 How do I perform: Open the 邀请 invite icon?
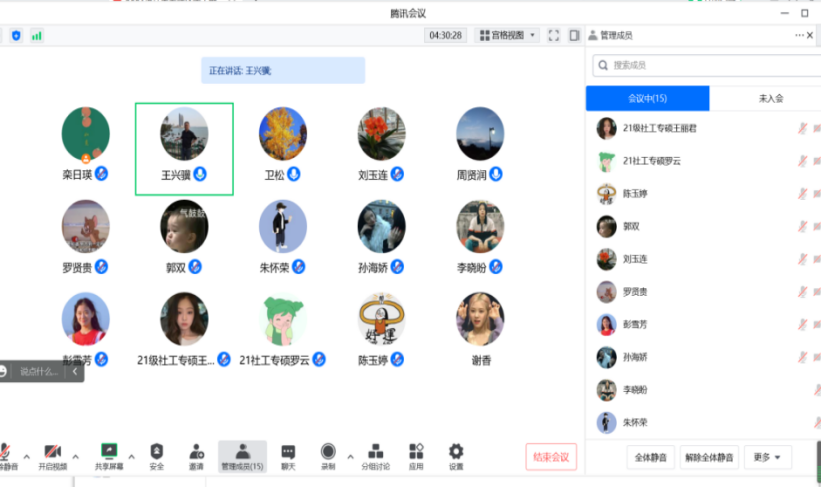pos(196,455)
